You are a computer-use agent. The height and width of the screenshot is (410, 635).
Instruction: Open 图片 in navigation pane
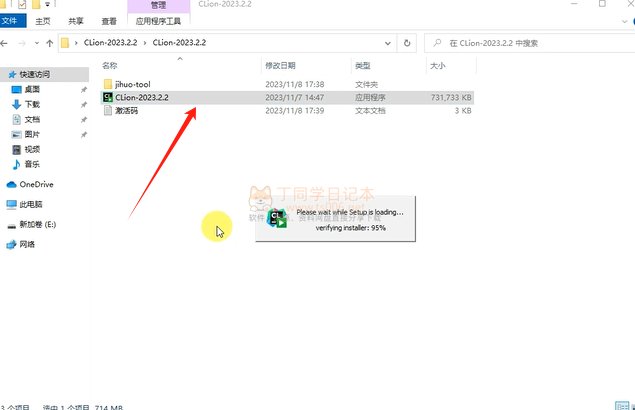click(32, 135)
